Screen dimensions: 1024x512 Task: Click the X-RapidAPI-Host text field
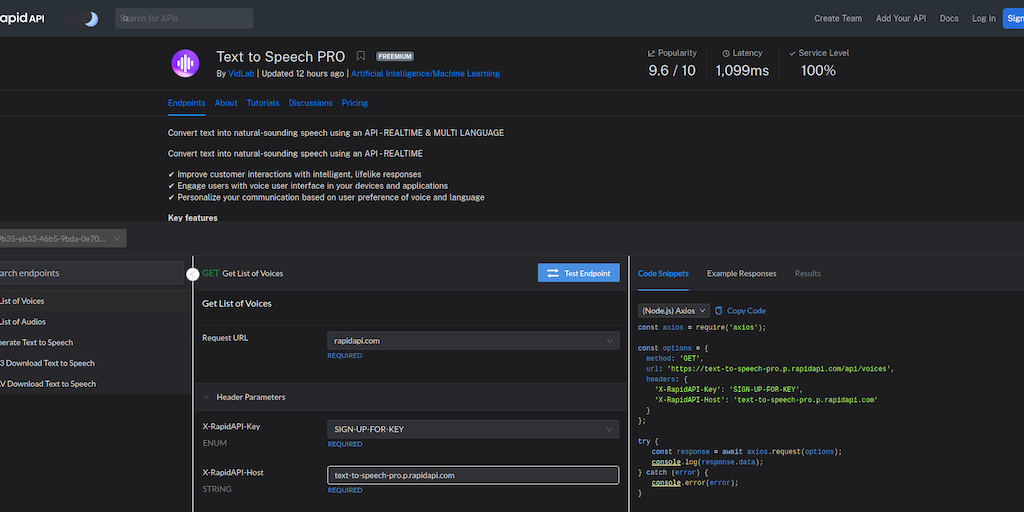tap(473, 475)
